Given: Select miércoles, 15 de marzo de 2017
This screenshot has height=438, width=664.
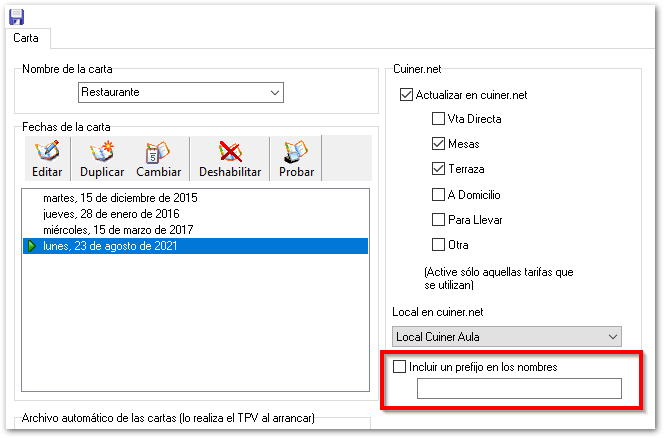Looking at the screenshot, I should [x=195, y=230].
